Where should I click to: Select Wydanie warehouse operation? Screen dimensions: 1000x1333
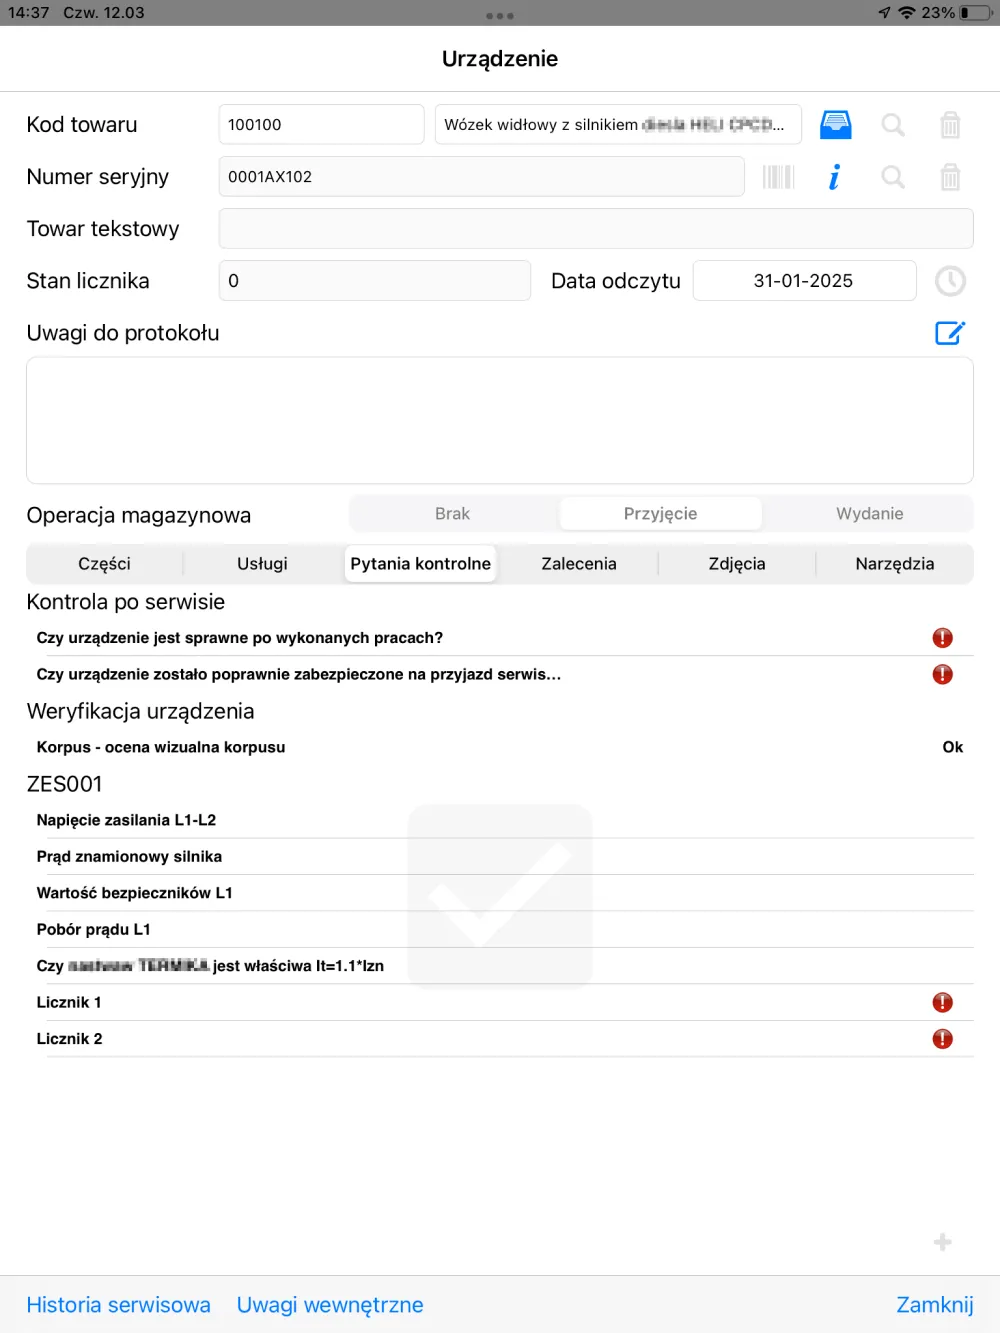tap(869, 514)
